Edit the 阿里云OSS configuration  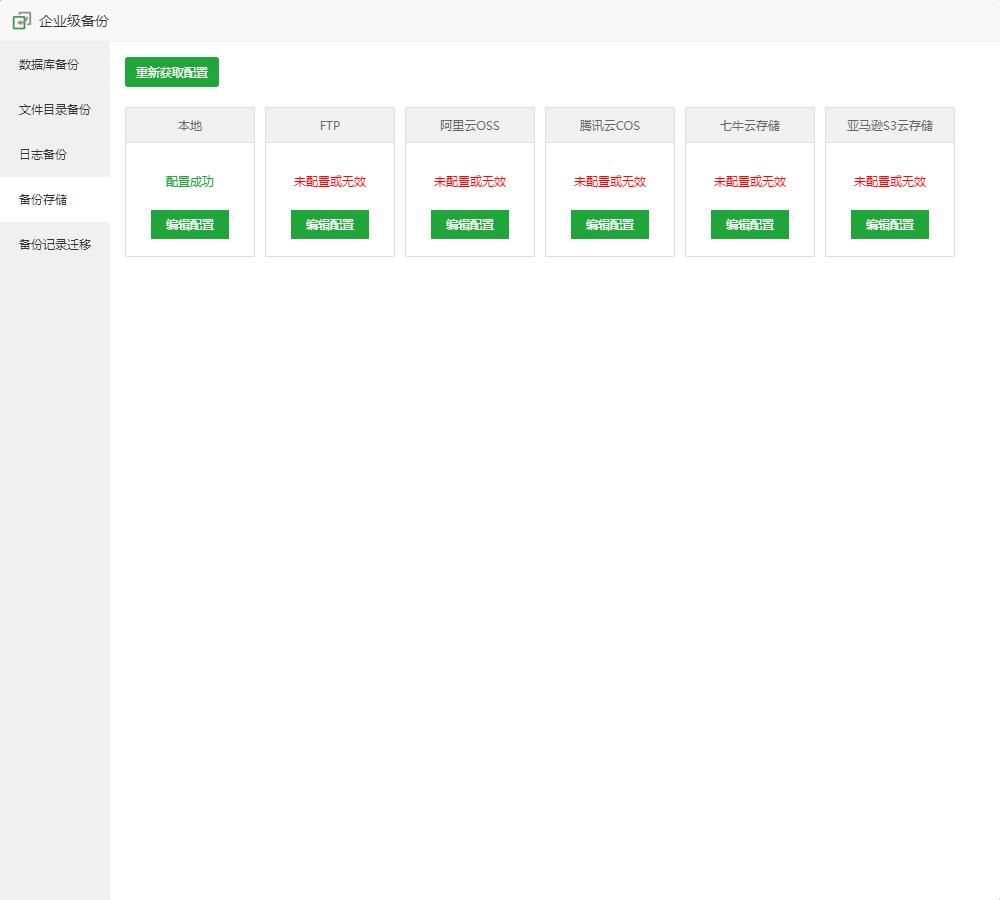470,225
